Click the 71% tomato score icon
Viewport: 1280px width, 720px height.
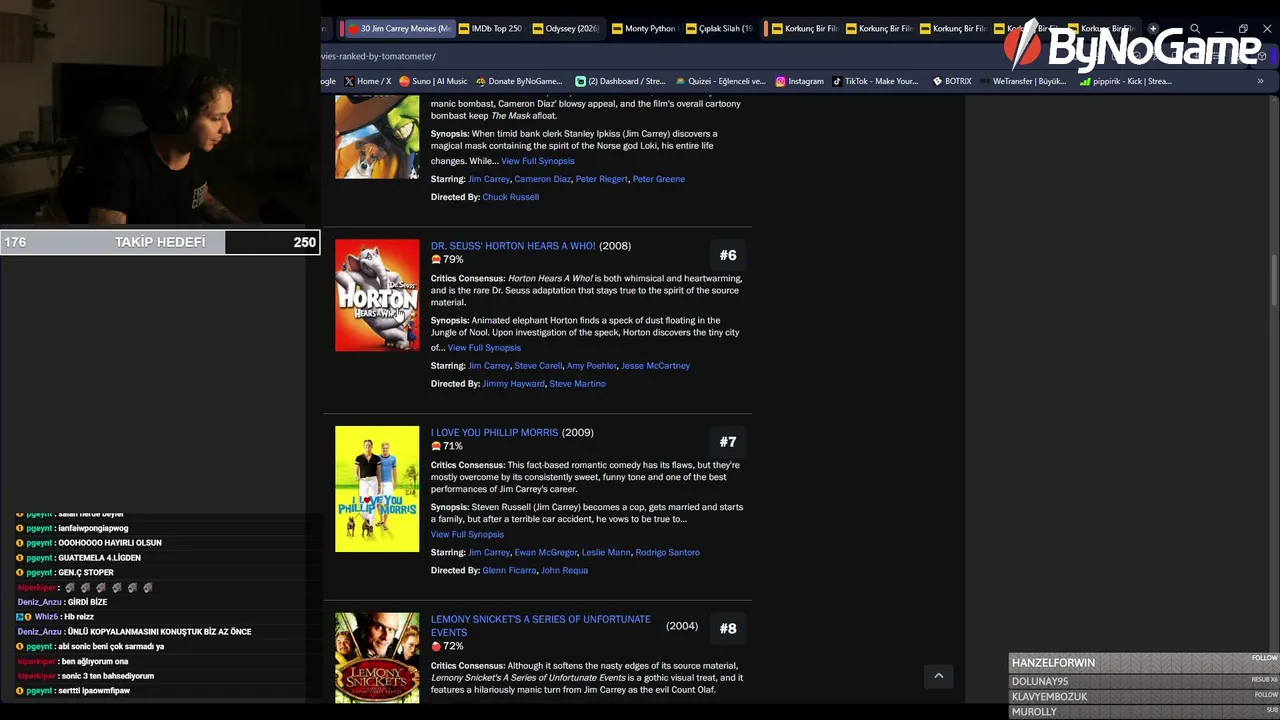(x=436, y=447)
